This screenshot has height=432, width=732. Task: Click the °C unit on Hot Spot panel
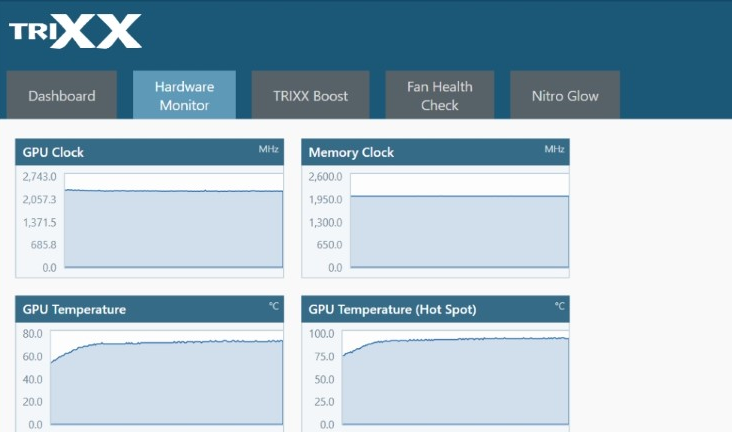coord(559,306)
